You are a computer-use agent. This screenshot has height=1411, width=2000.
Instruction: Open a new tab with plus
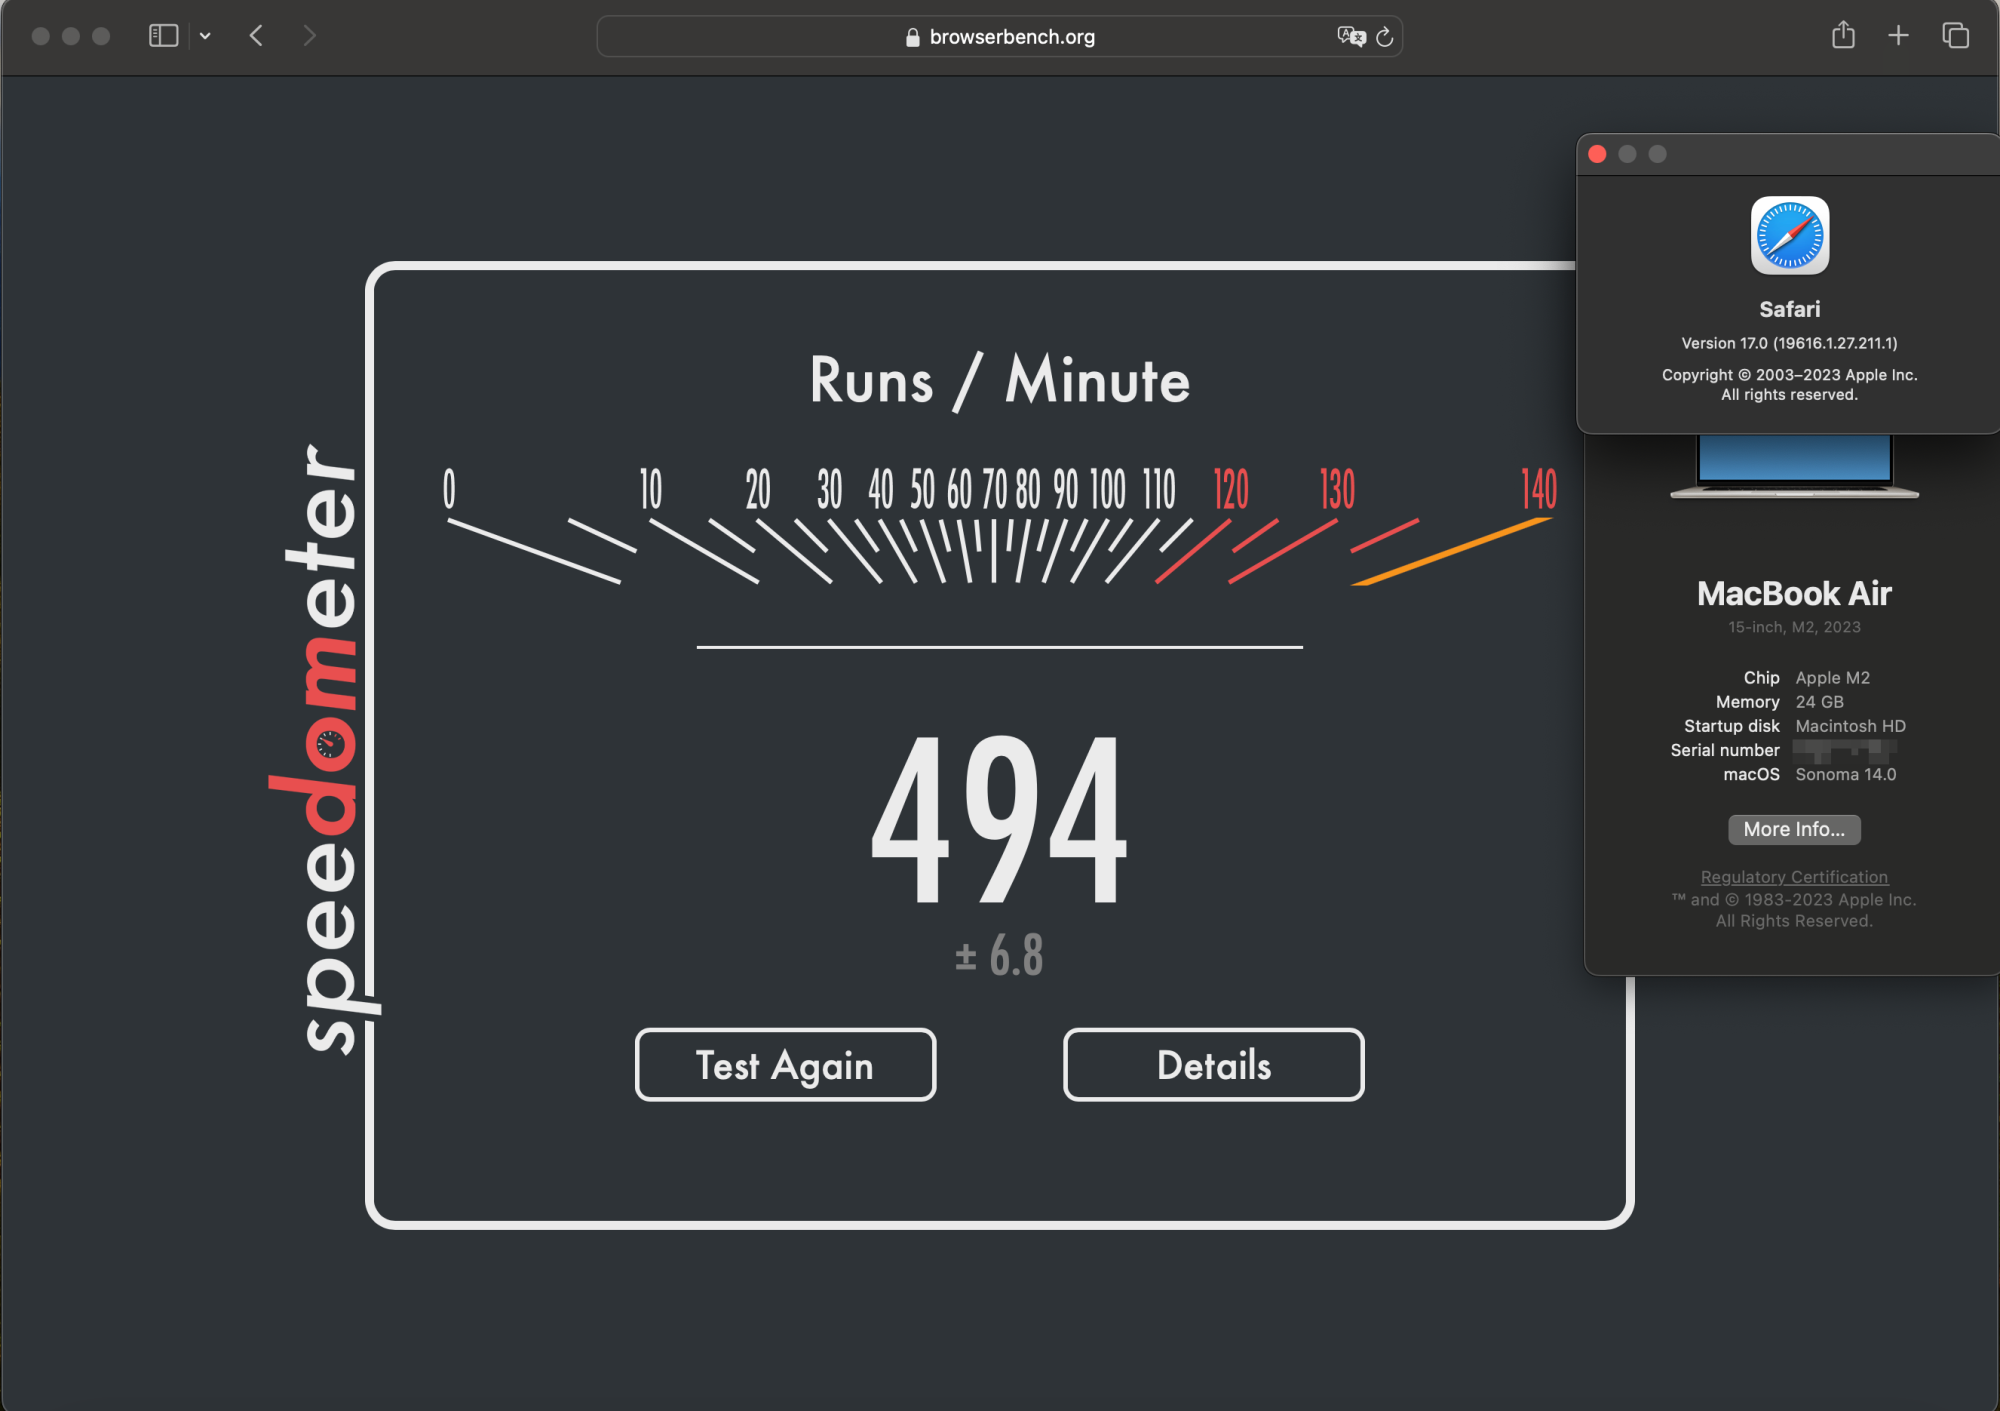(x=1898, y=36)
